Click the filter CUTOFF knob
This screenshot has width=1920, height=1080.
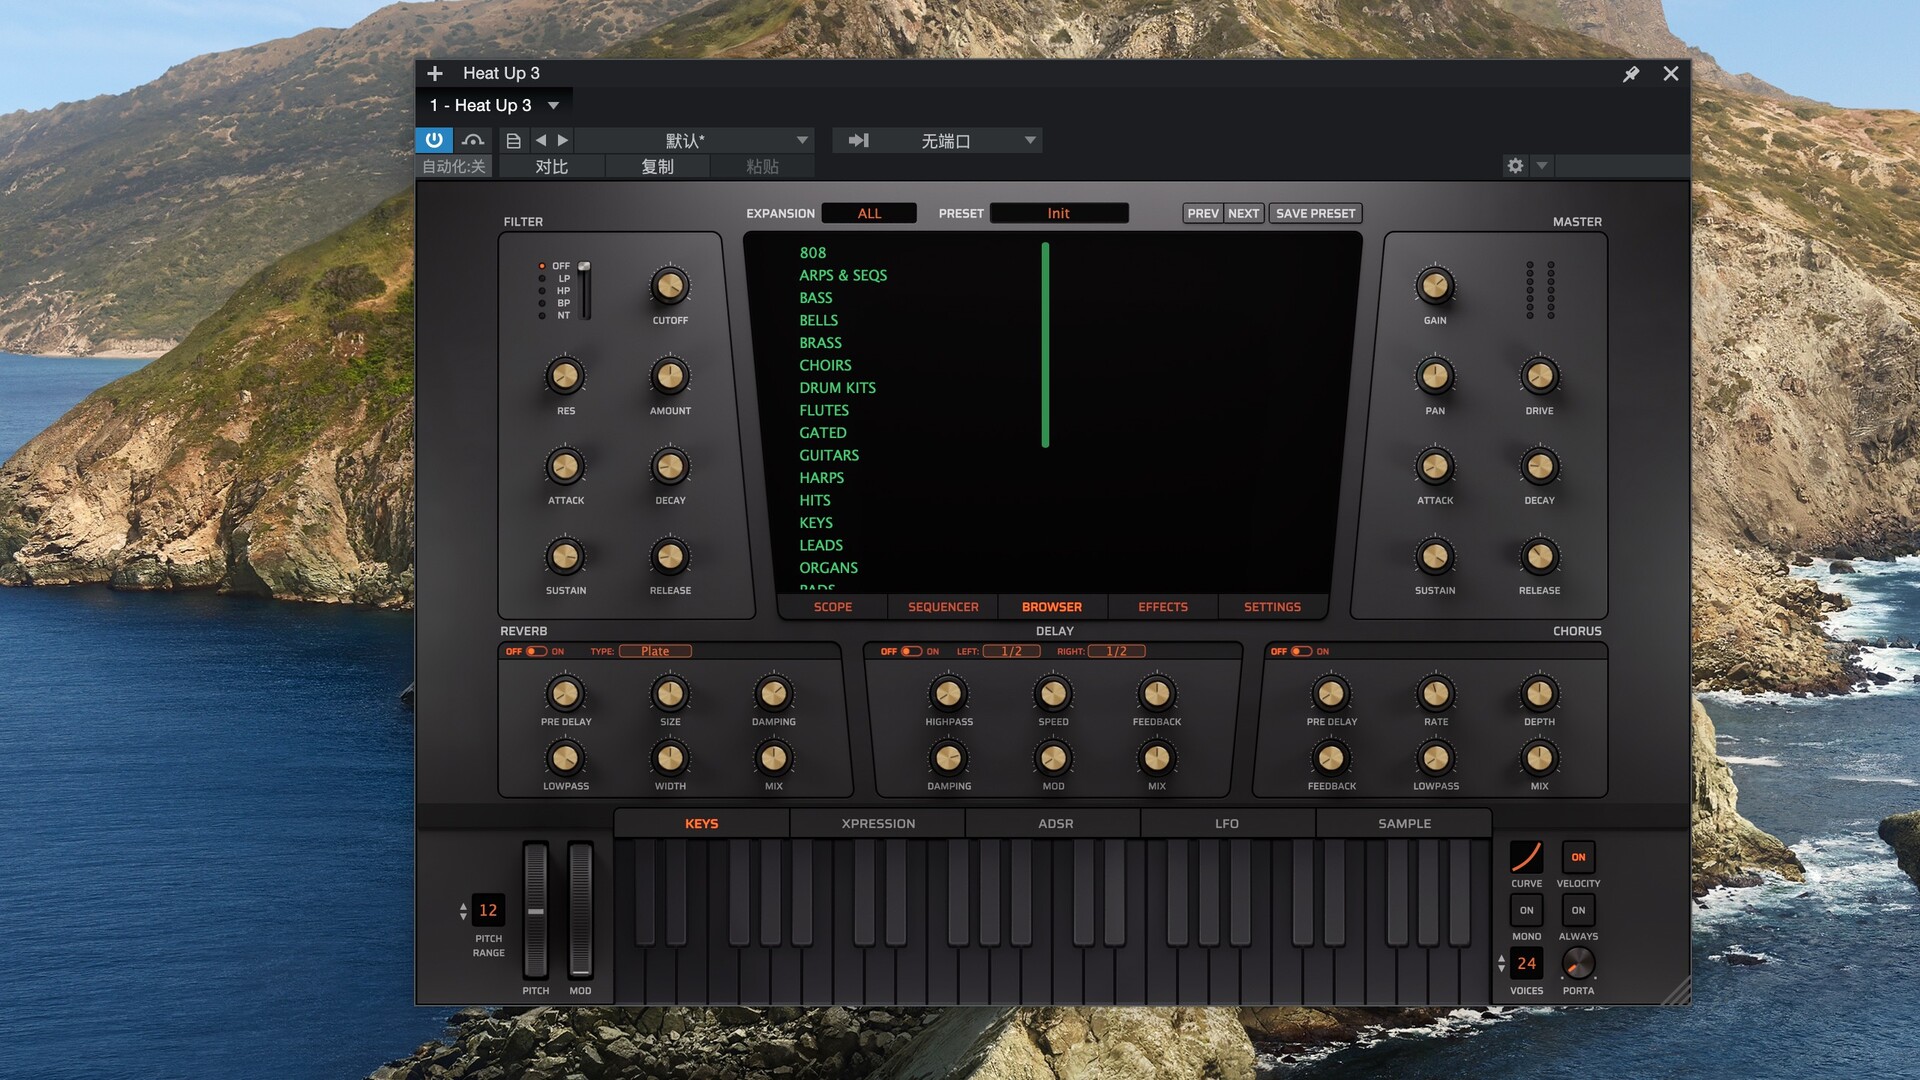tap(670, 287)
